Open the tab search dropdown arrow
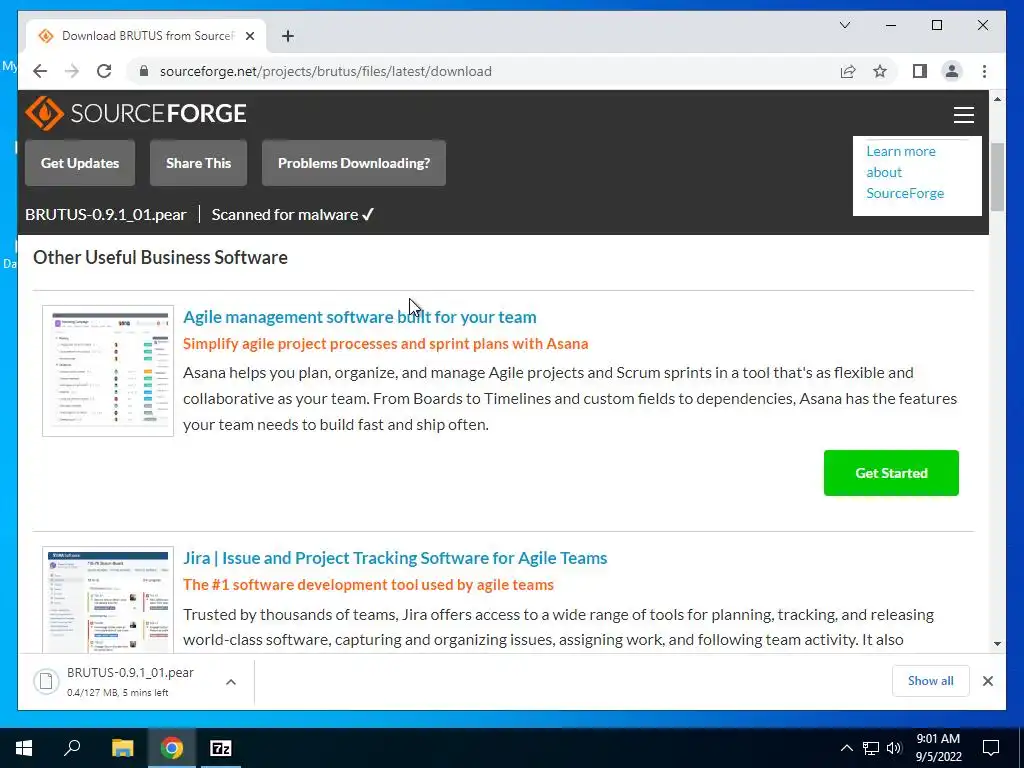This screenshot has width=1024, height=768. pyautogui.click(x=844, y=25)
